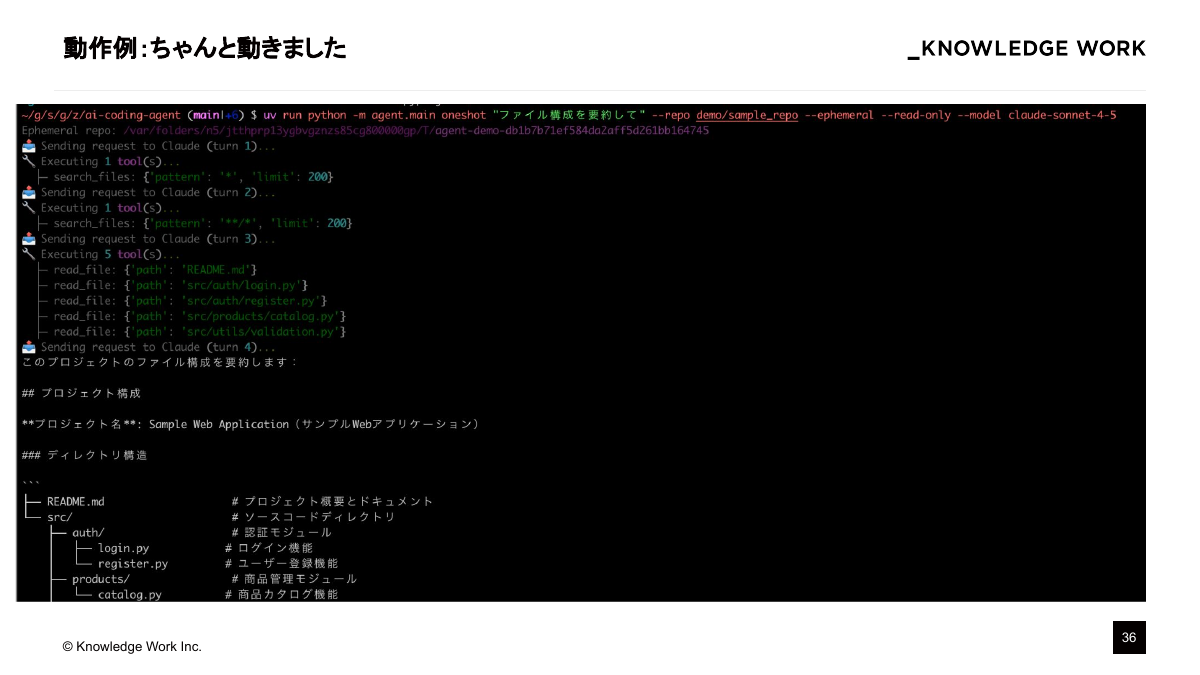Click the wrench icon beside Executing 1 tool(s)
The width and height of the screenshot is (1200, 675).
28,161
